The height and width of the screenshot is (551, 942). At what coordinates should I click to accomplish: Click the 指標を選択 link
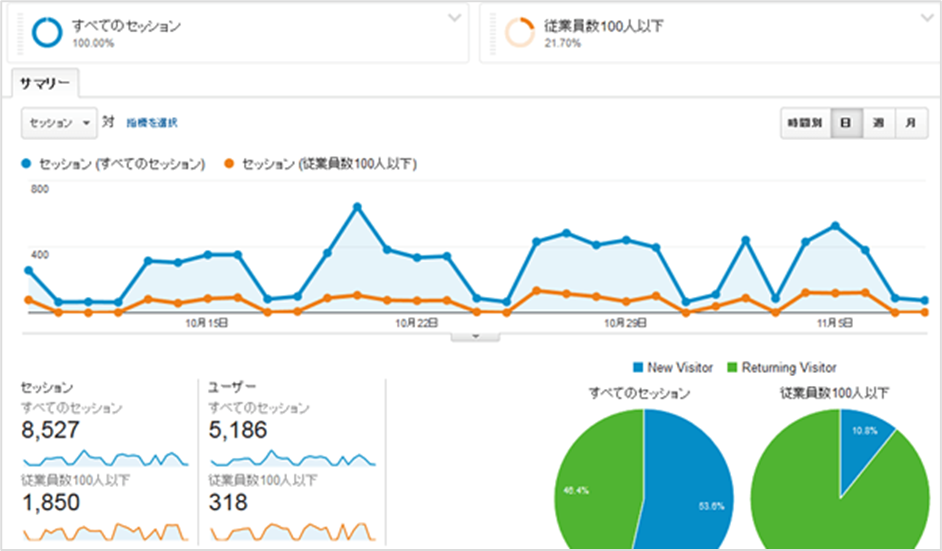151,123
